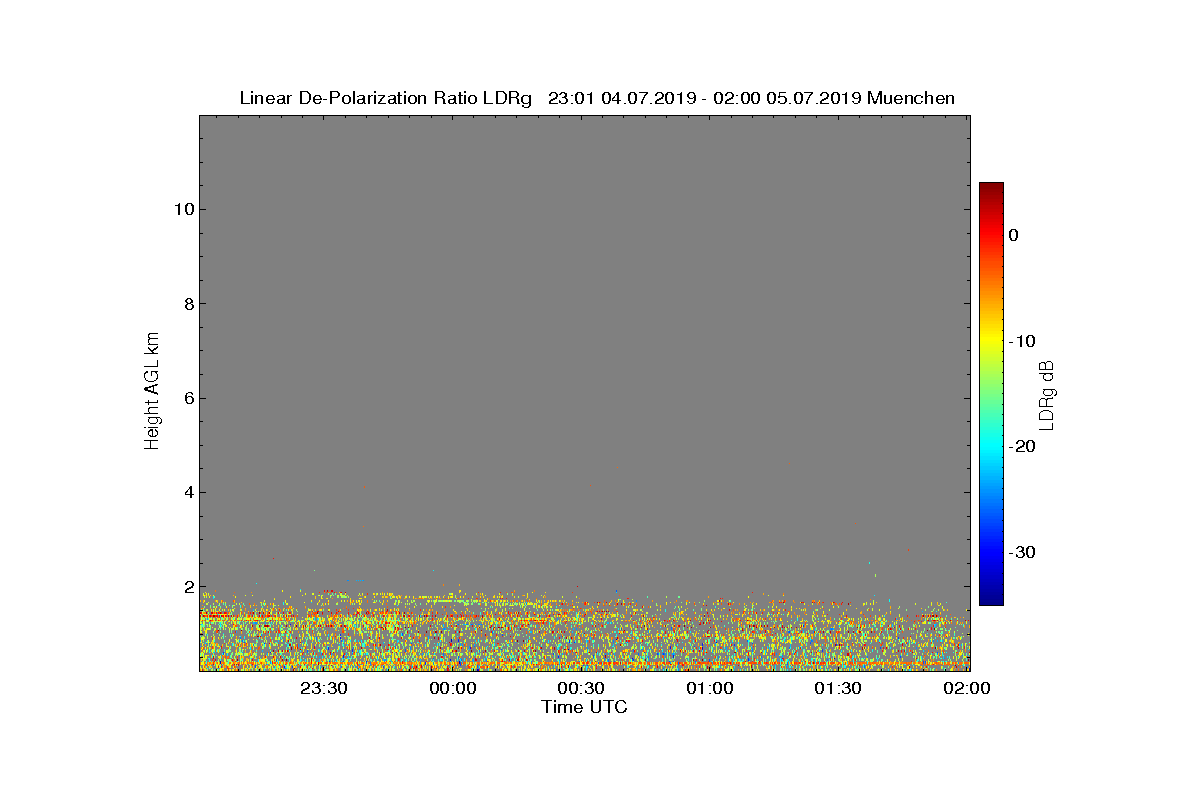Image resolution: width=1200 pixels, height=800 pixels.
Task: Click the 8 km height tick label
Action: pyautogui.click(x=186, y=303)
